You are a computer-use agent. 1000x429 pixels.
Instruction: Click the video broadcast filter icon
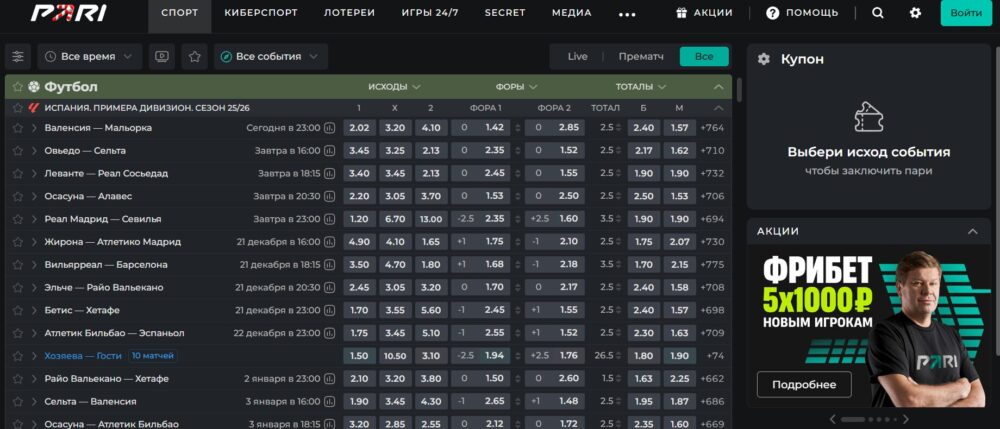(162, 57)
